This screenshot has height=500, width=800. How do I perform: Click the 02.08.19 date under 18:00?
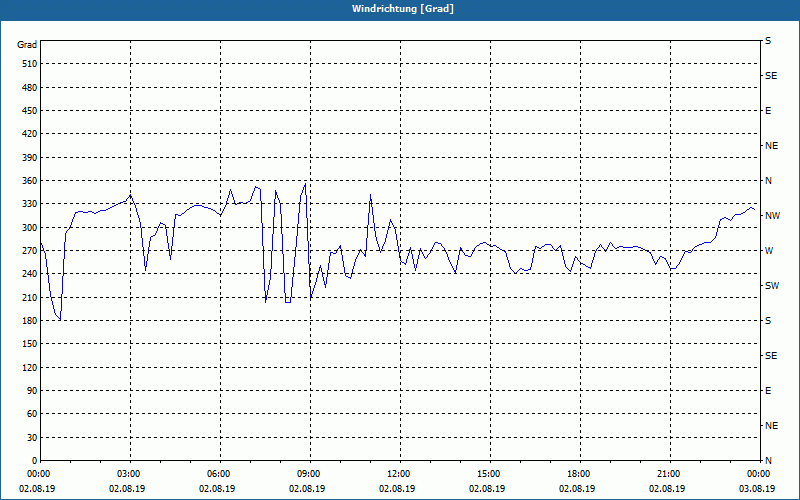pyautogui.click(x=577, y=489)
